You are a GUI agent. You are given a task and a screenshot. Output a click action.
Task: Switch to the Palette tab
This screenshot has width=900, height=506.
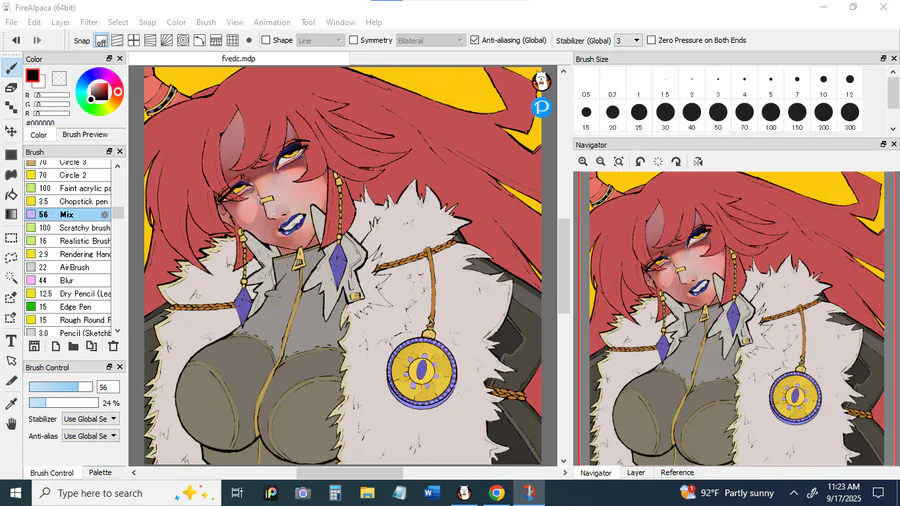[x=100, y=472]
